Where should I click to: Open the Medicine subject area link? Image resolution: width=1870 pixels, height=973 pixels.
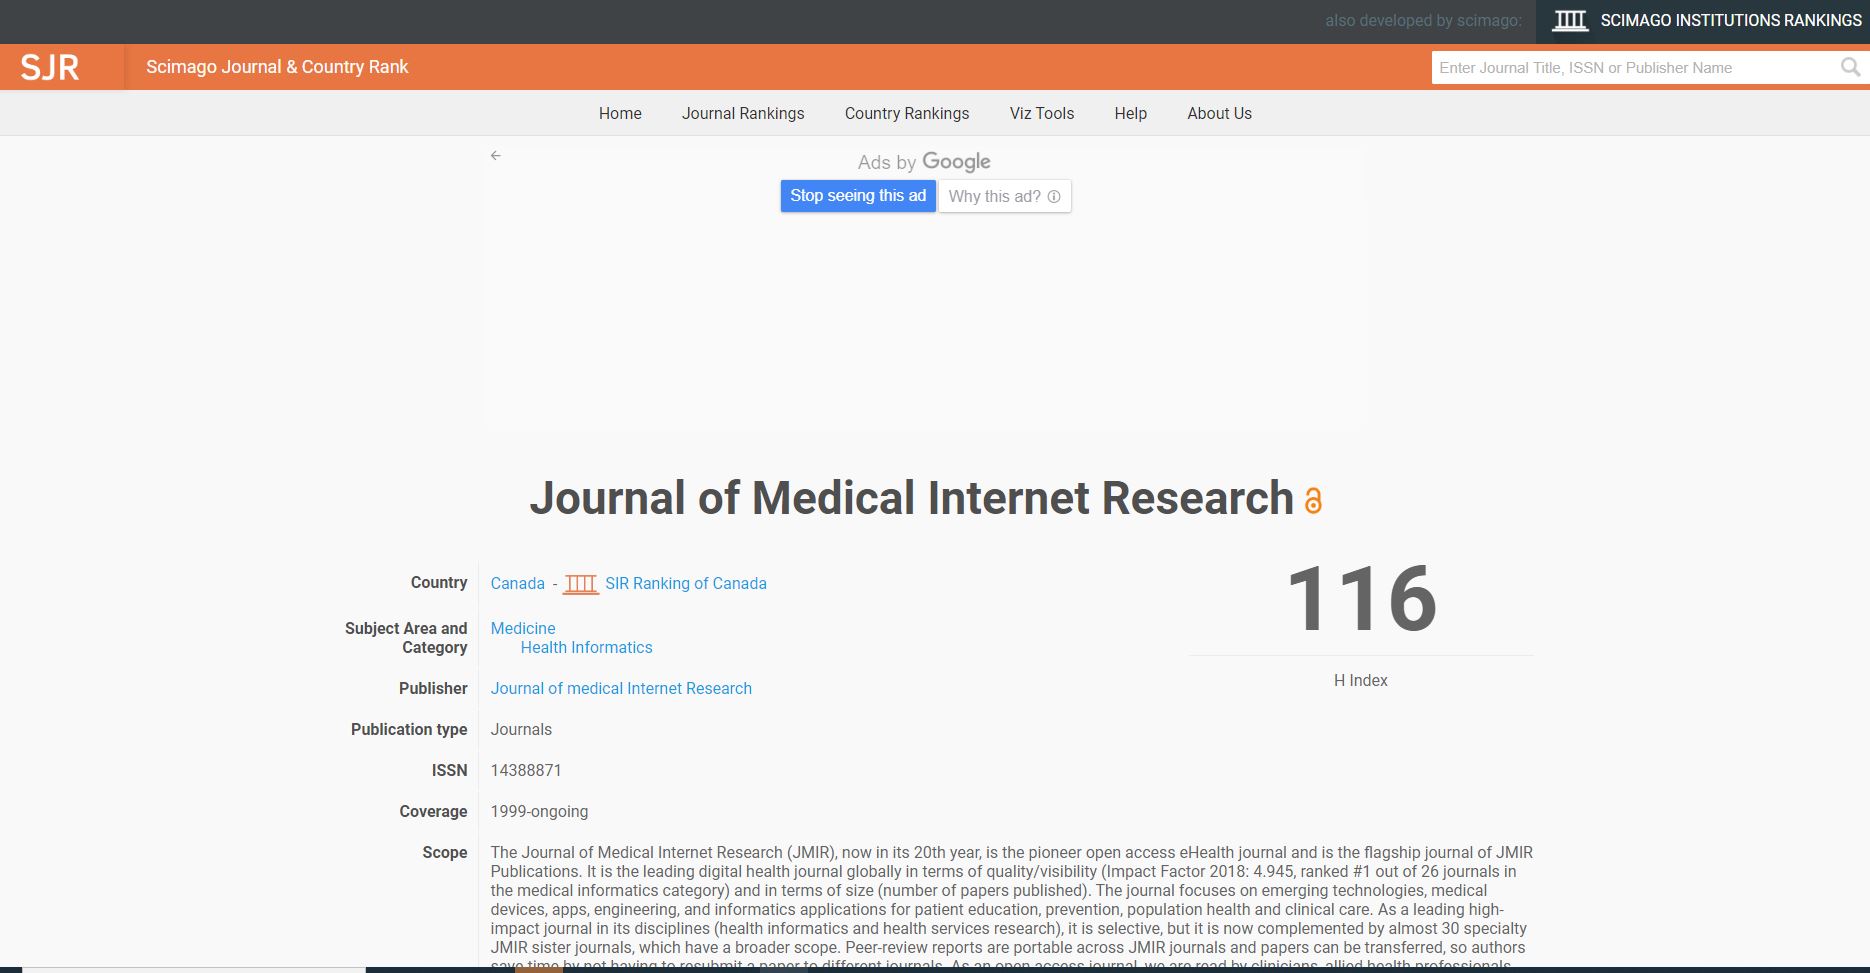(523, 629)
